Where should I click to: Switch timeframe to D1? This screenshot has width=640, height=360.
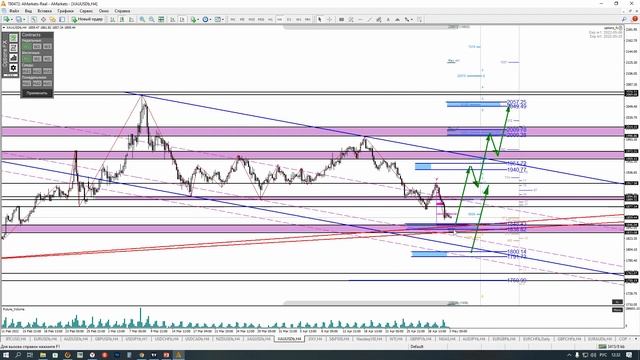[x=289, y=19]
